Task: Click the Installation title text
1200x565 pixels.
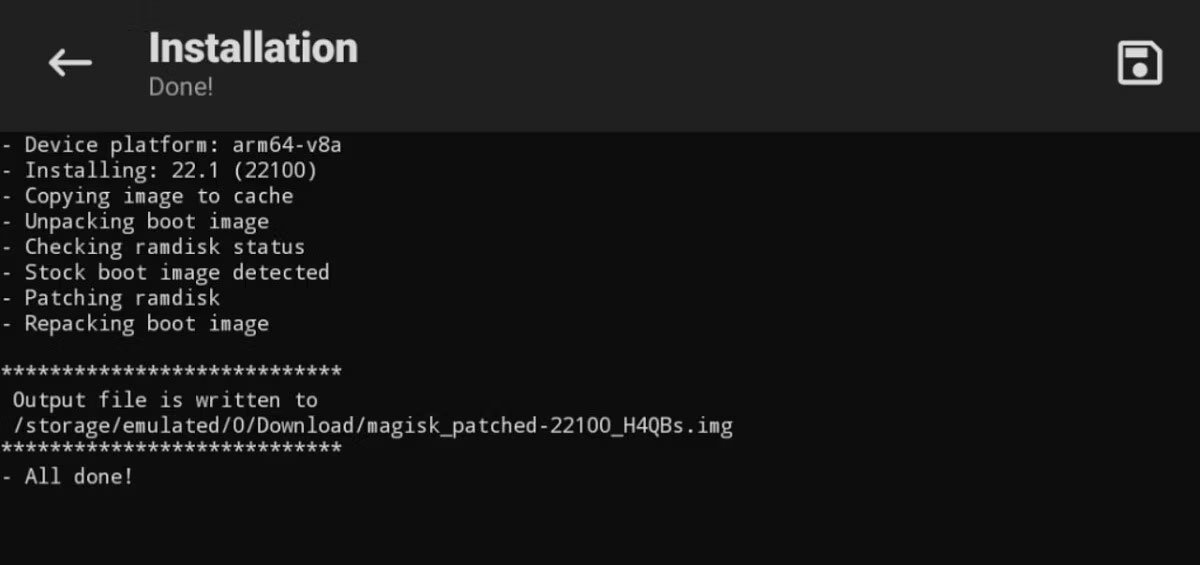Action: click(253, 47)
